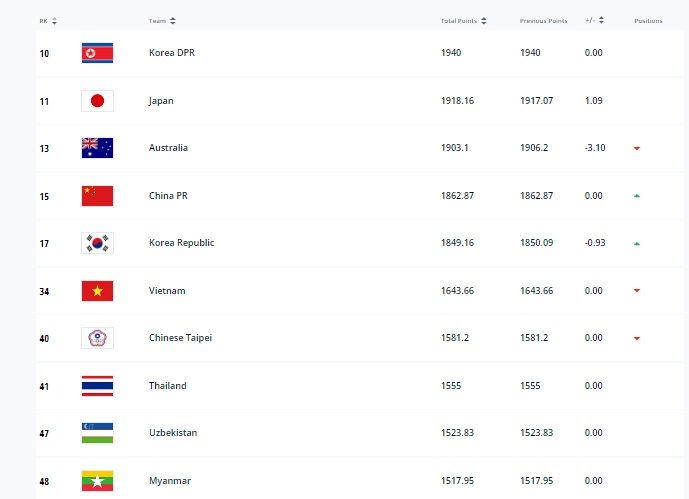Click the Chinese Taipei flag icon
This screenshot has width=689, height=499.
(x=97, y=338)
